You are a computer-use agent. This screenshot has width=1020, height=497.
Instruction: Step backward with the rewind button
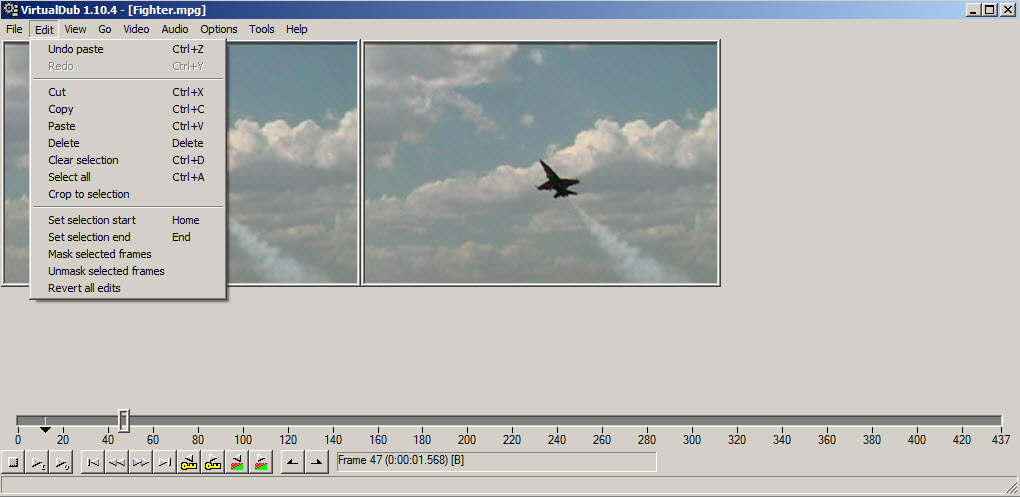(117, 463)
